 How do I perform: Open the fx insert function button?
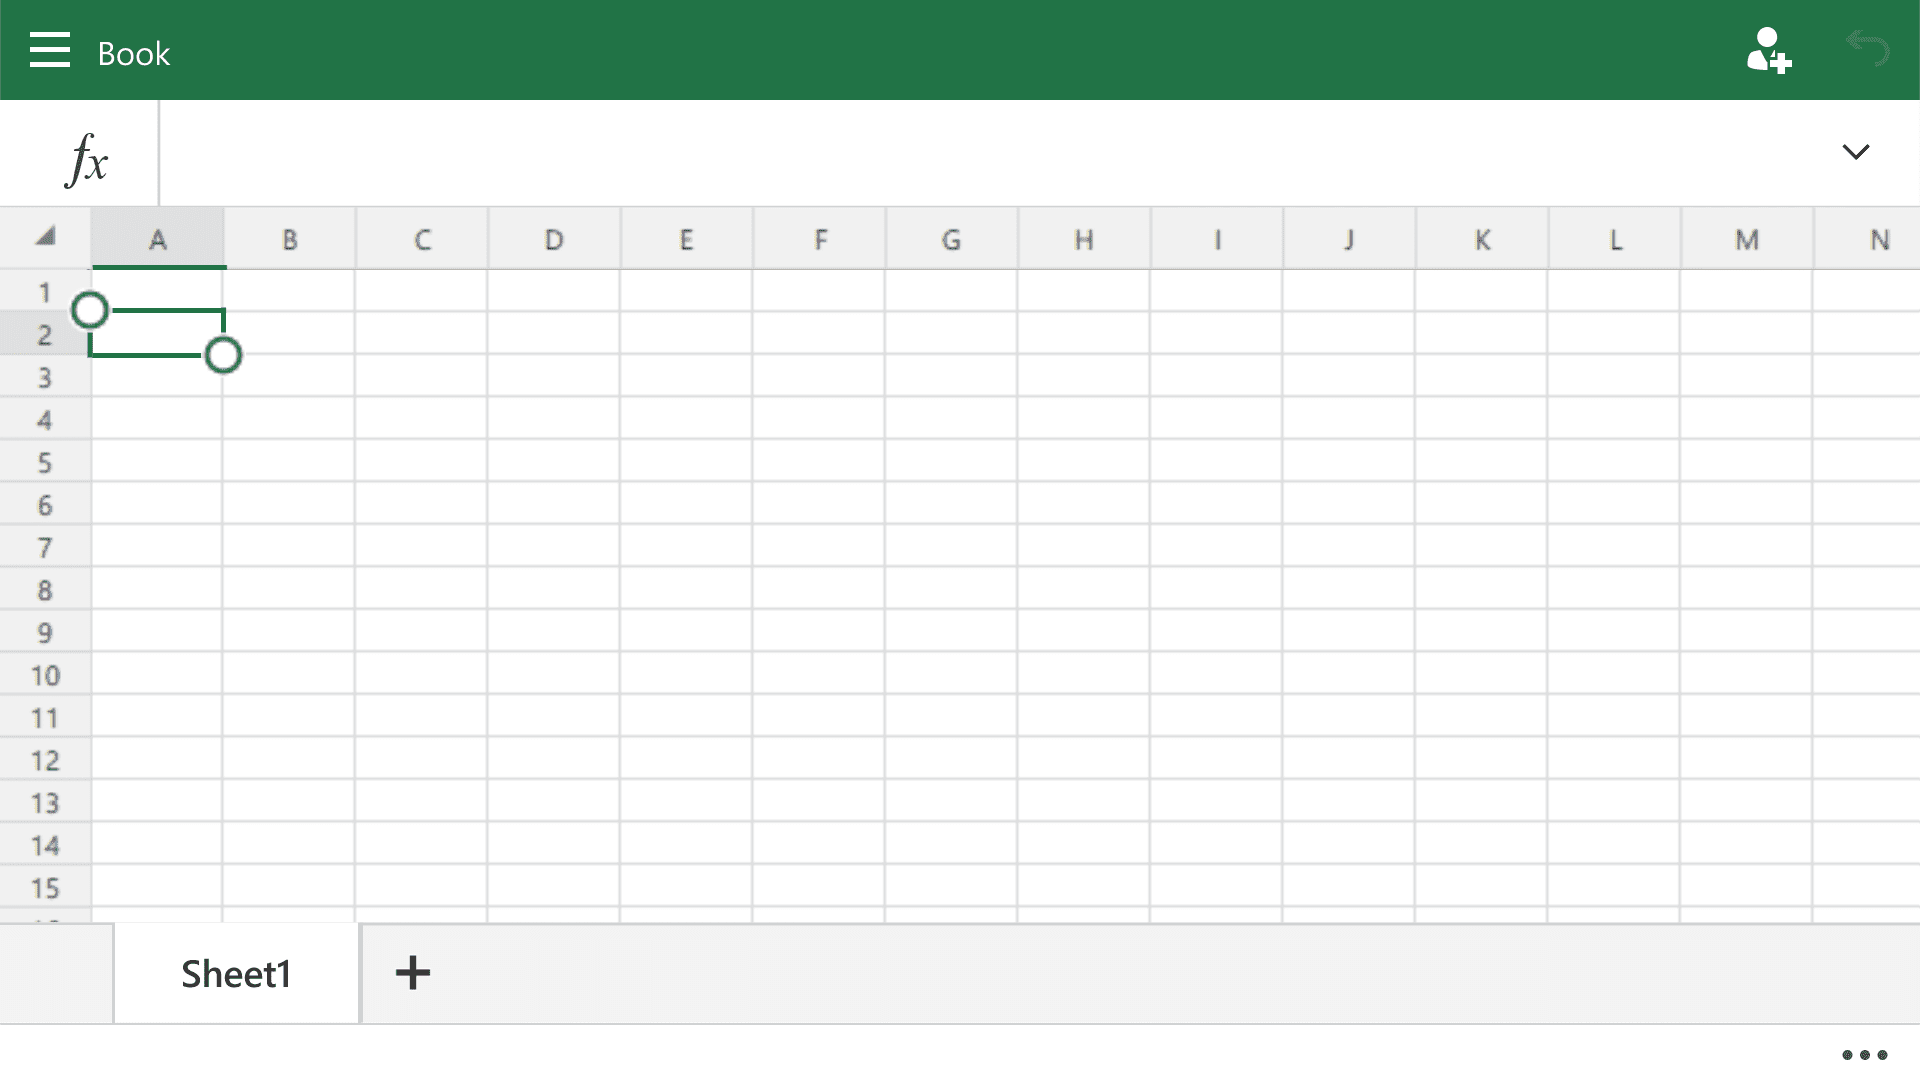[x=87, y=159]
